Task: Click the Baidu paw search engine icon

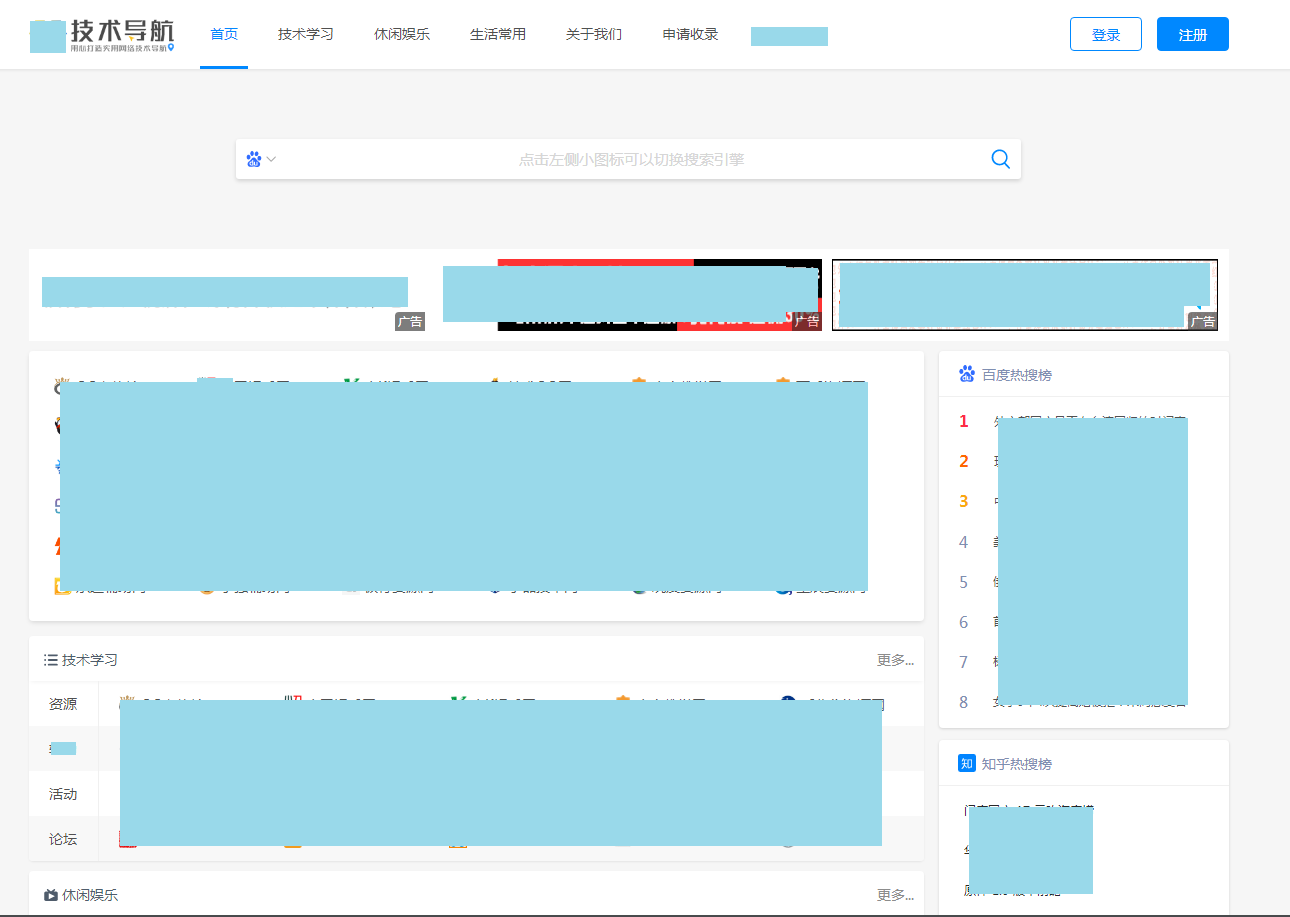Action: click(254, 159)
